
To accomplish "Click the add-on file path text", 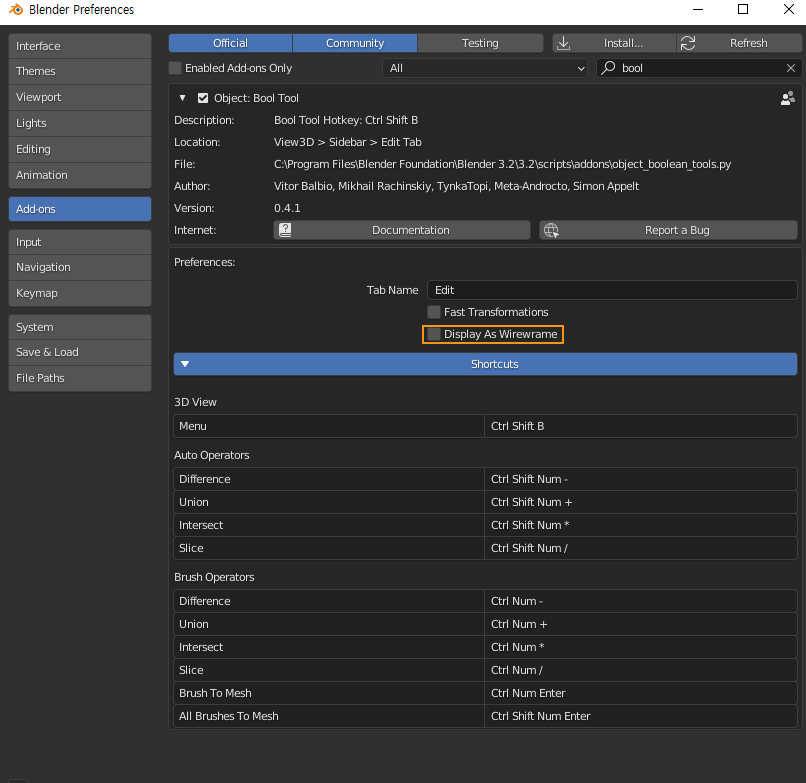I will 502,164.
